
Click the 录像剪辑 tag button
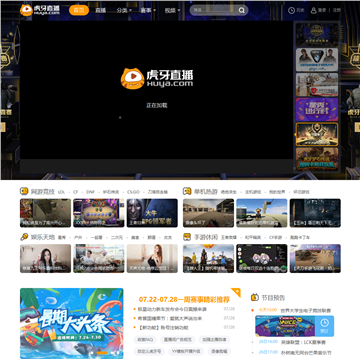click(x=219, y=351)
